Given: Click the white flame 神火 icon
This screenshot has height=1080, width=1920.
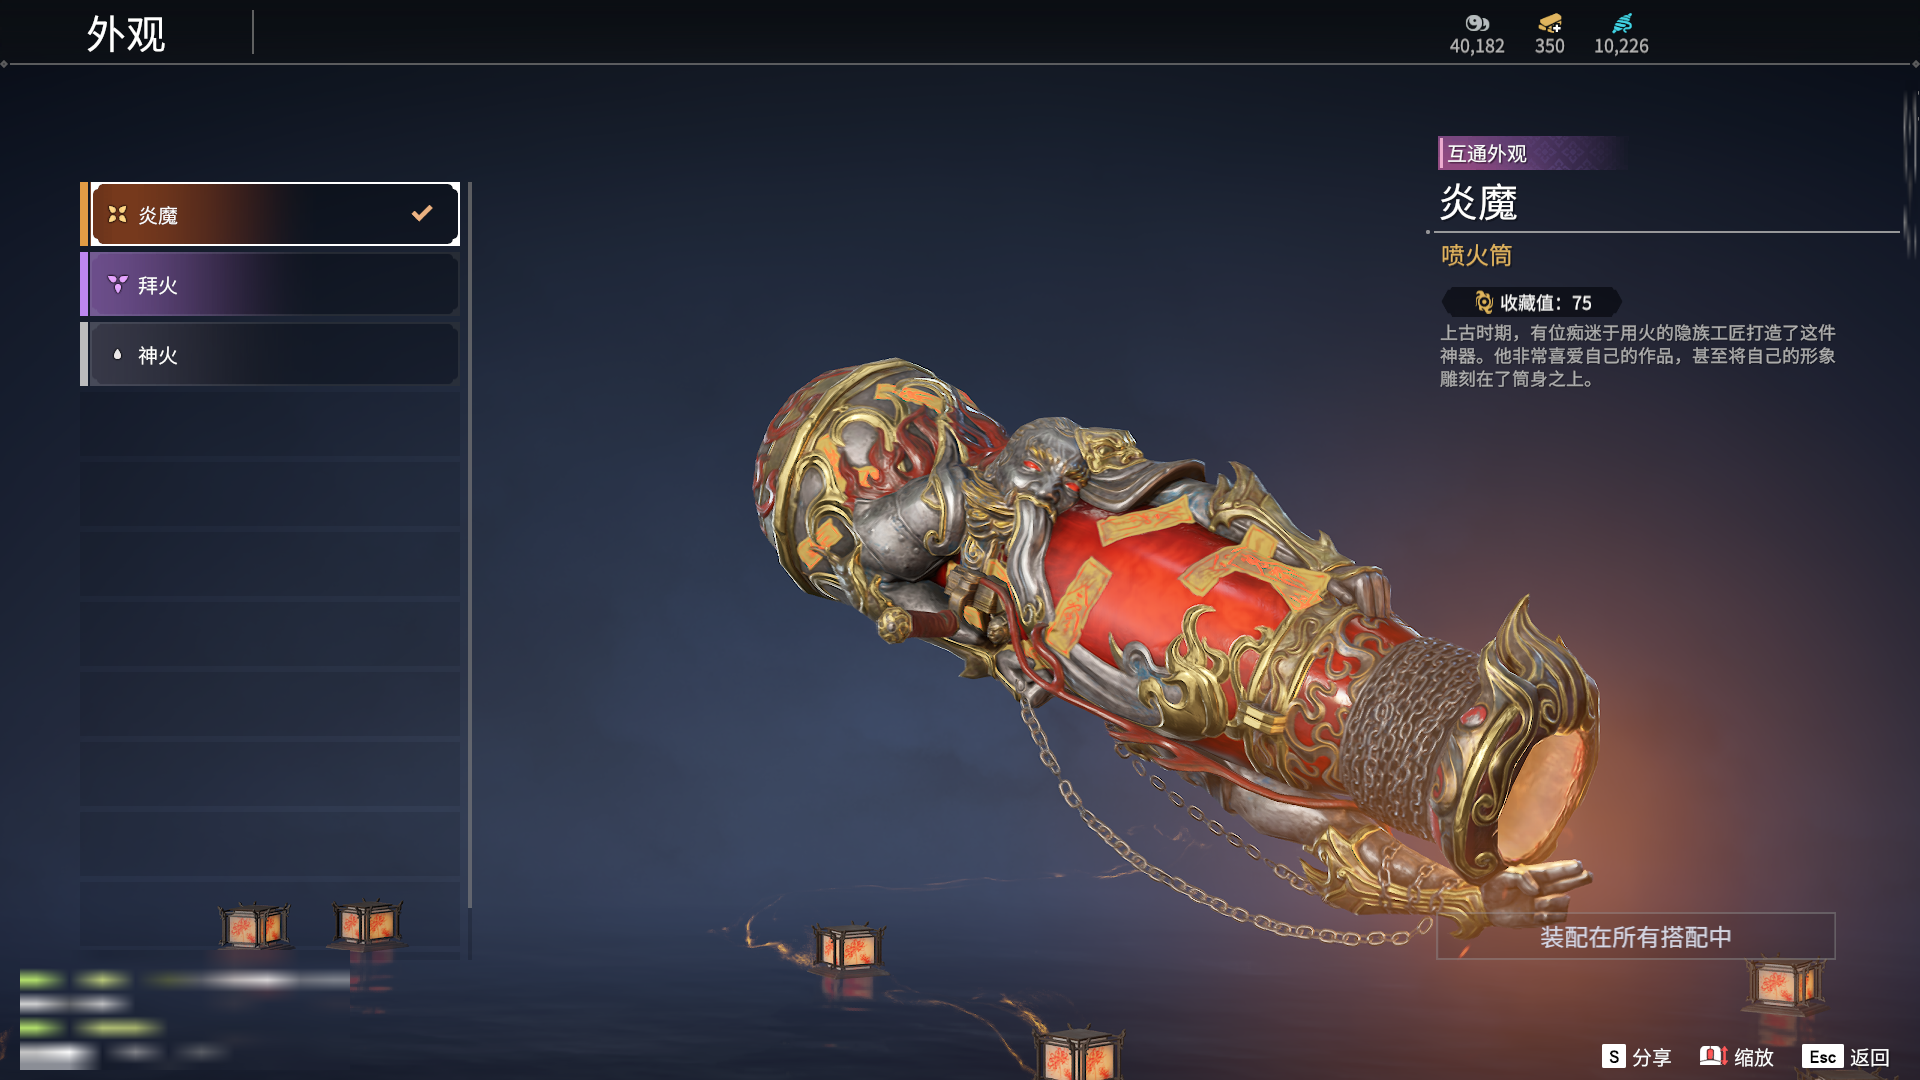Looking at the screenshot, I should click(x=117, y=354).
